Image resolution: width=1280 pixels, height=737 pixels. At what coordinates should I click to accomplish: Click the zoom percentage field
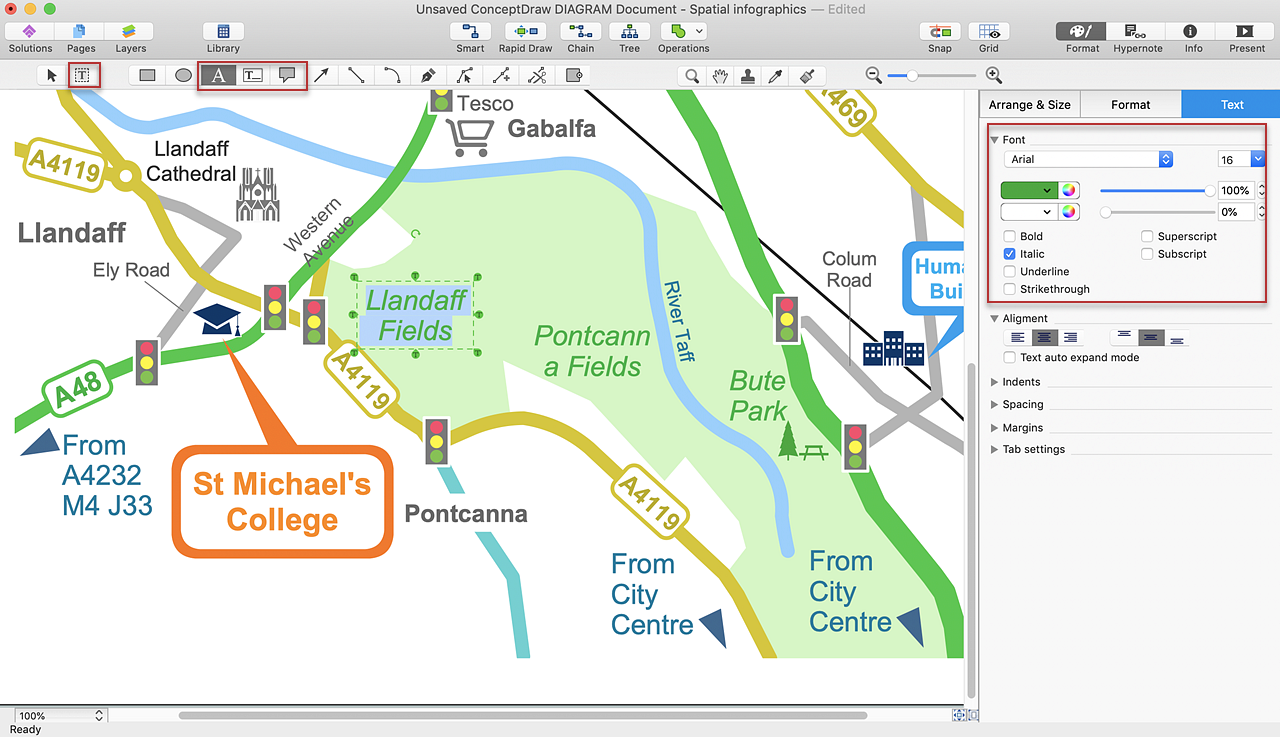[52, 716]
